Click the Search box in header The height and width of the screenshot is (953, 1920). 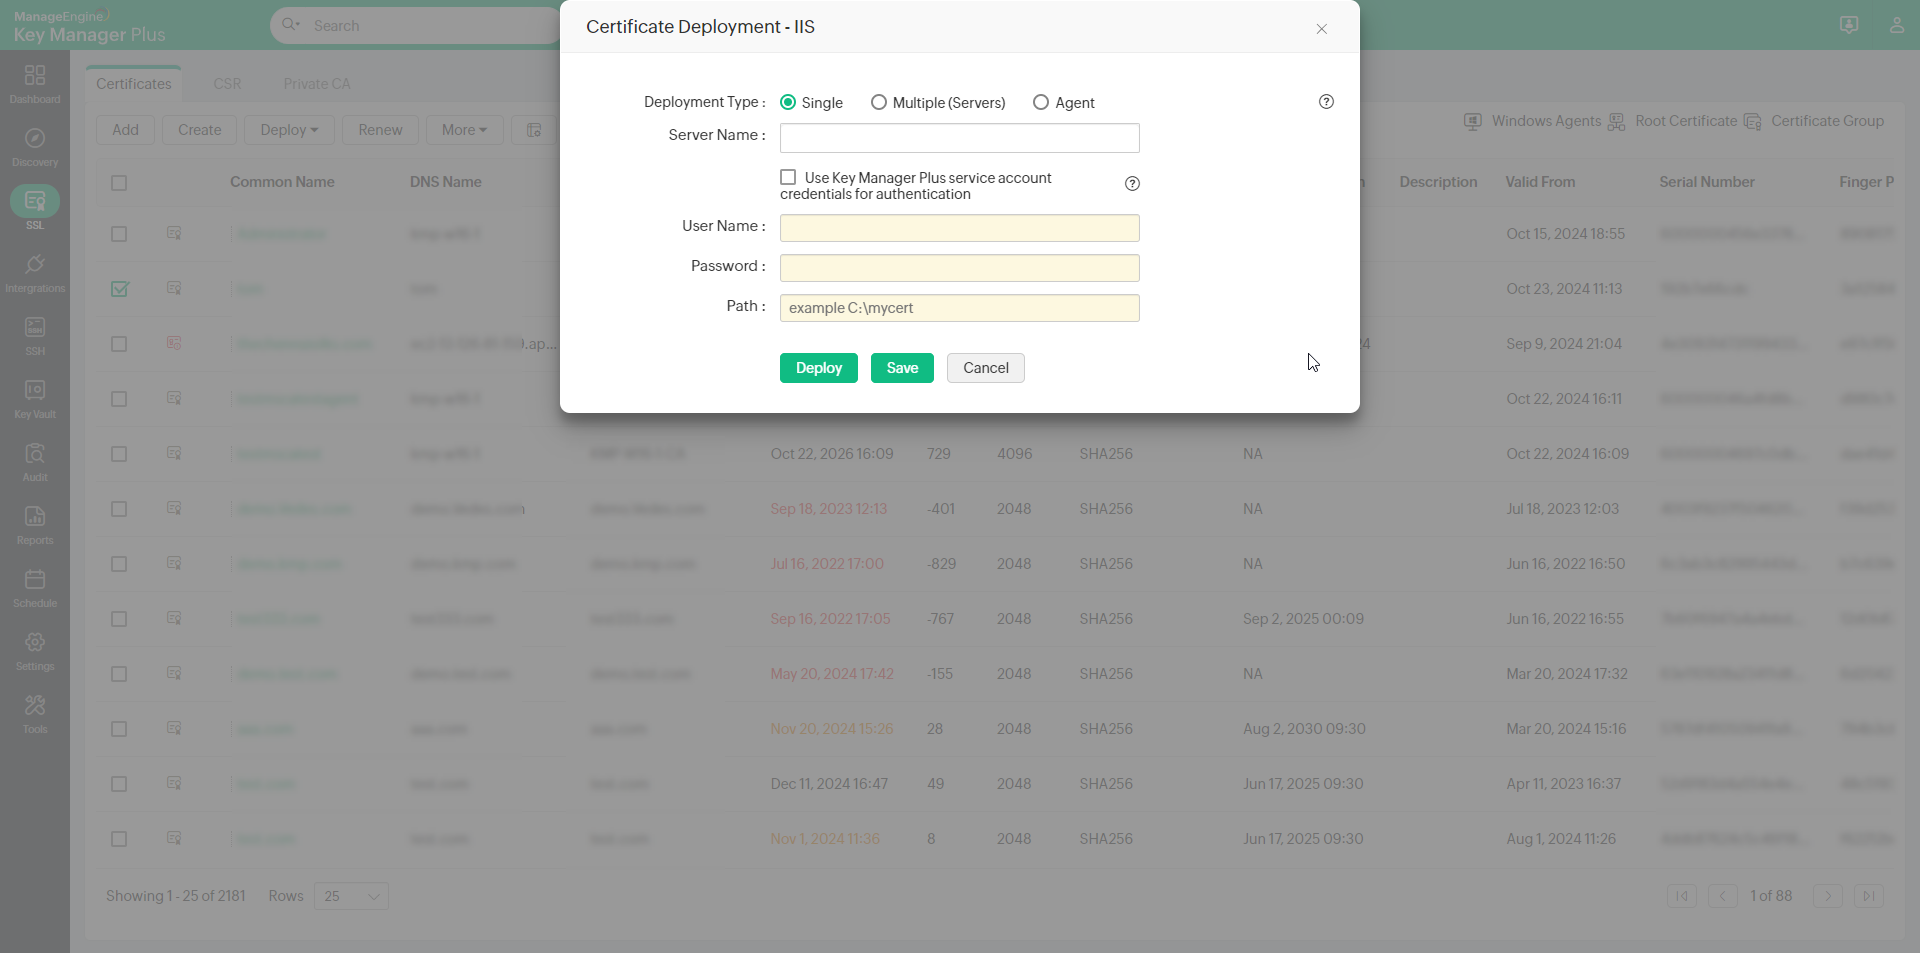[x=430, y=25]
